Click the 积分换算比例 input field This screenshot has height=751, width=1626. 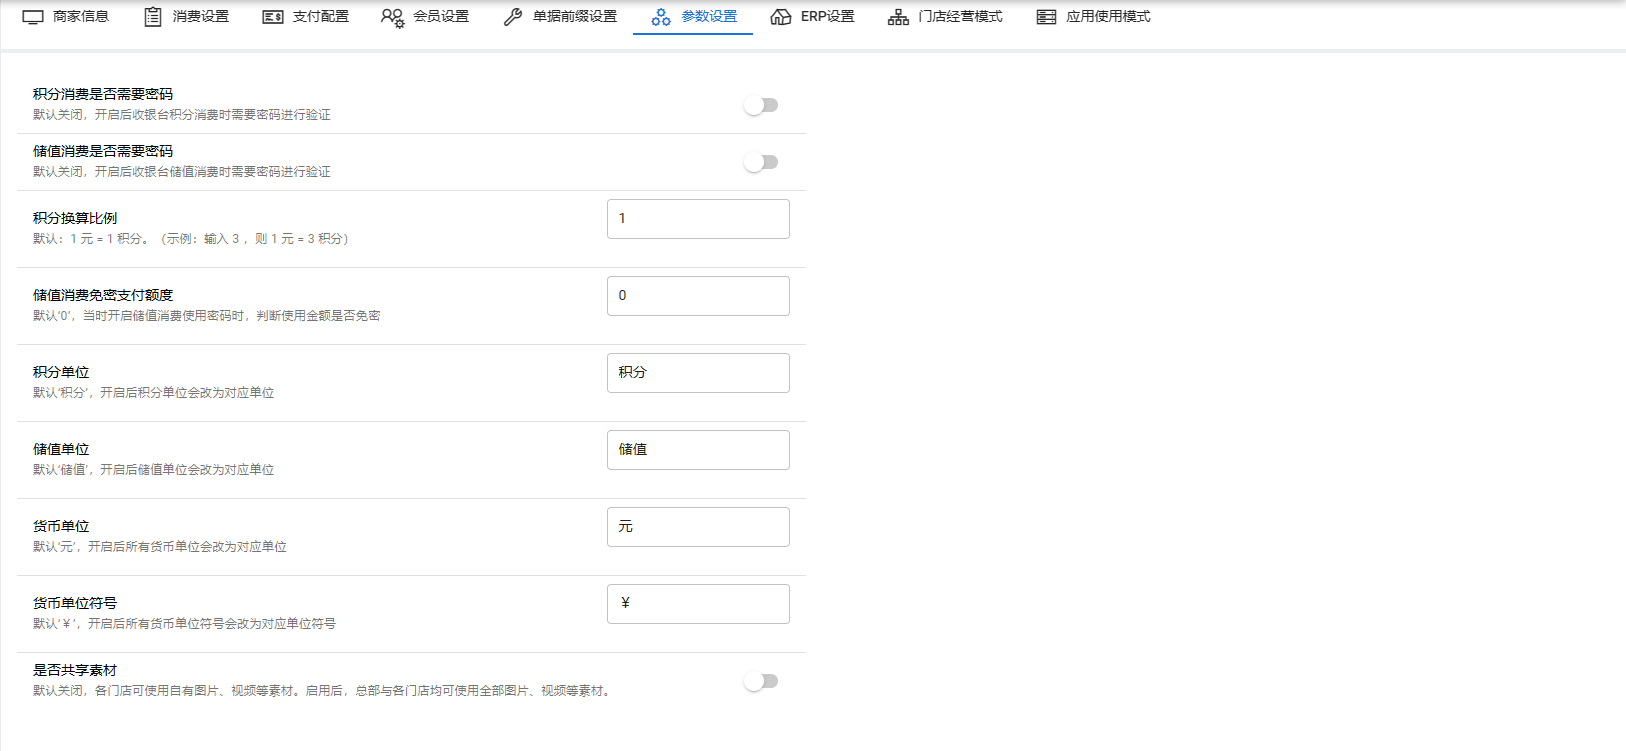(698, 219)
